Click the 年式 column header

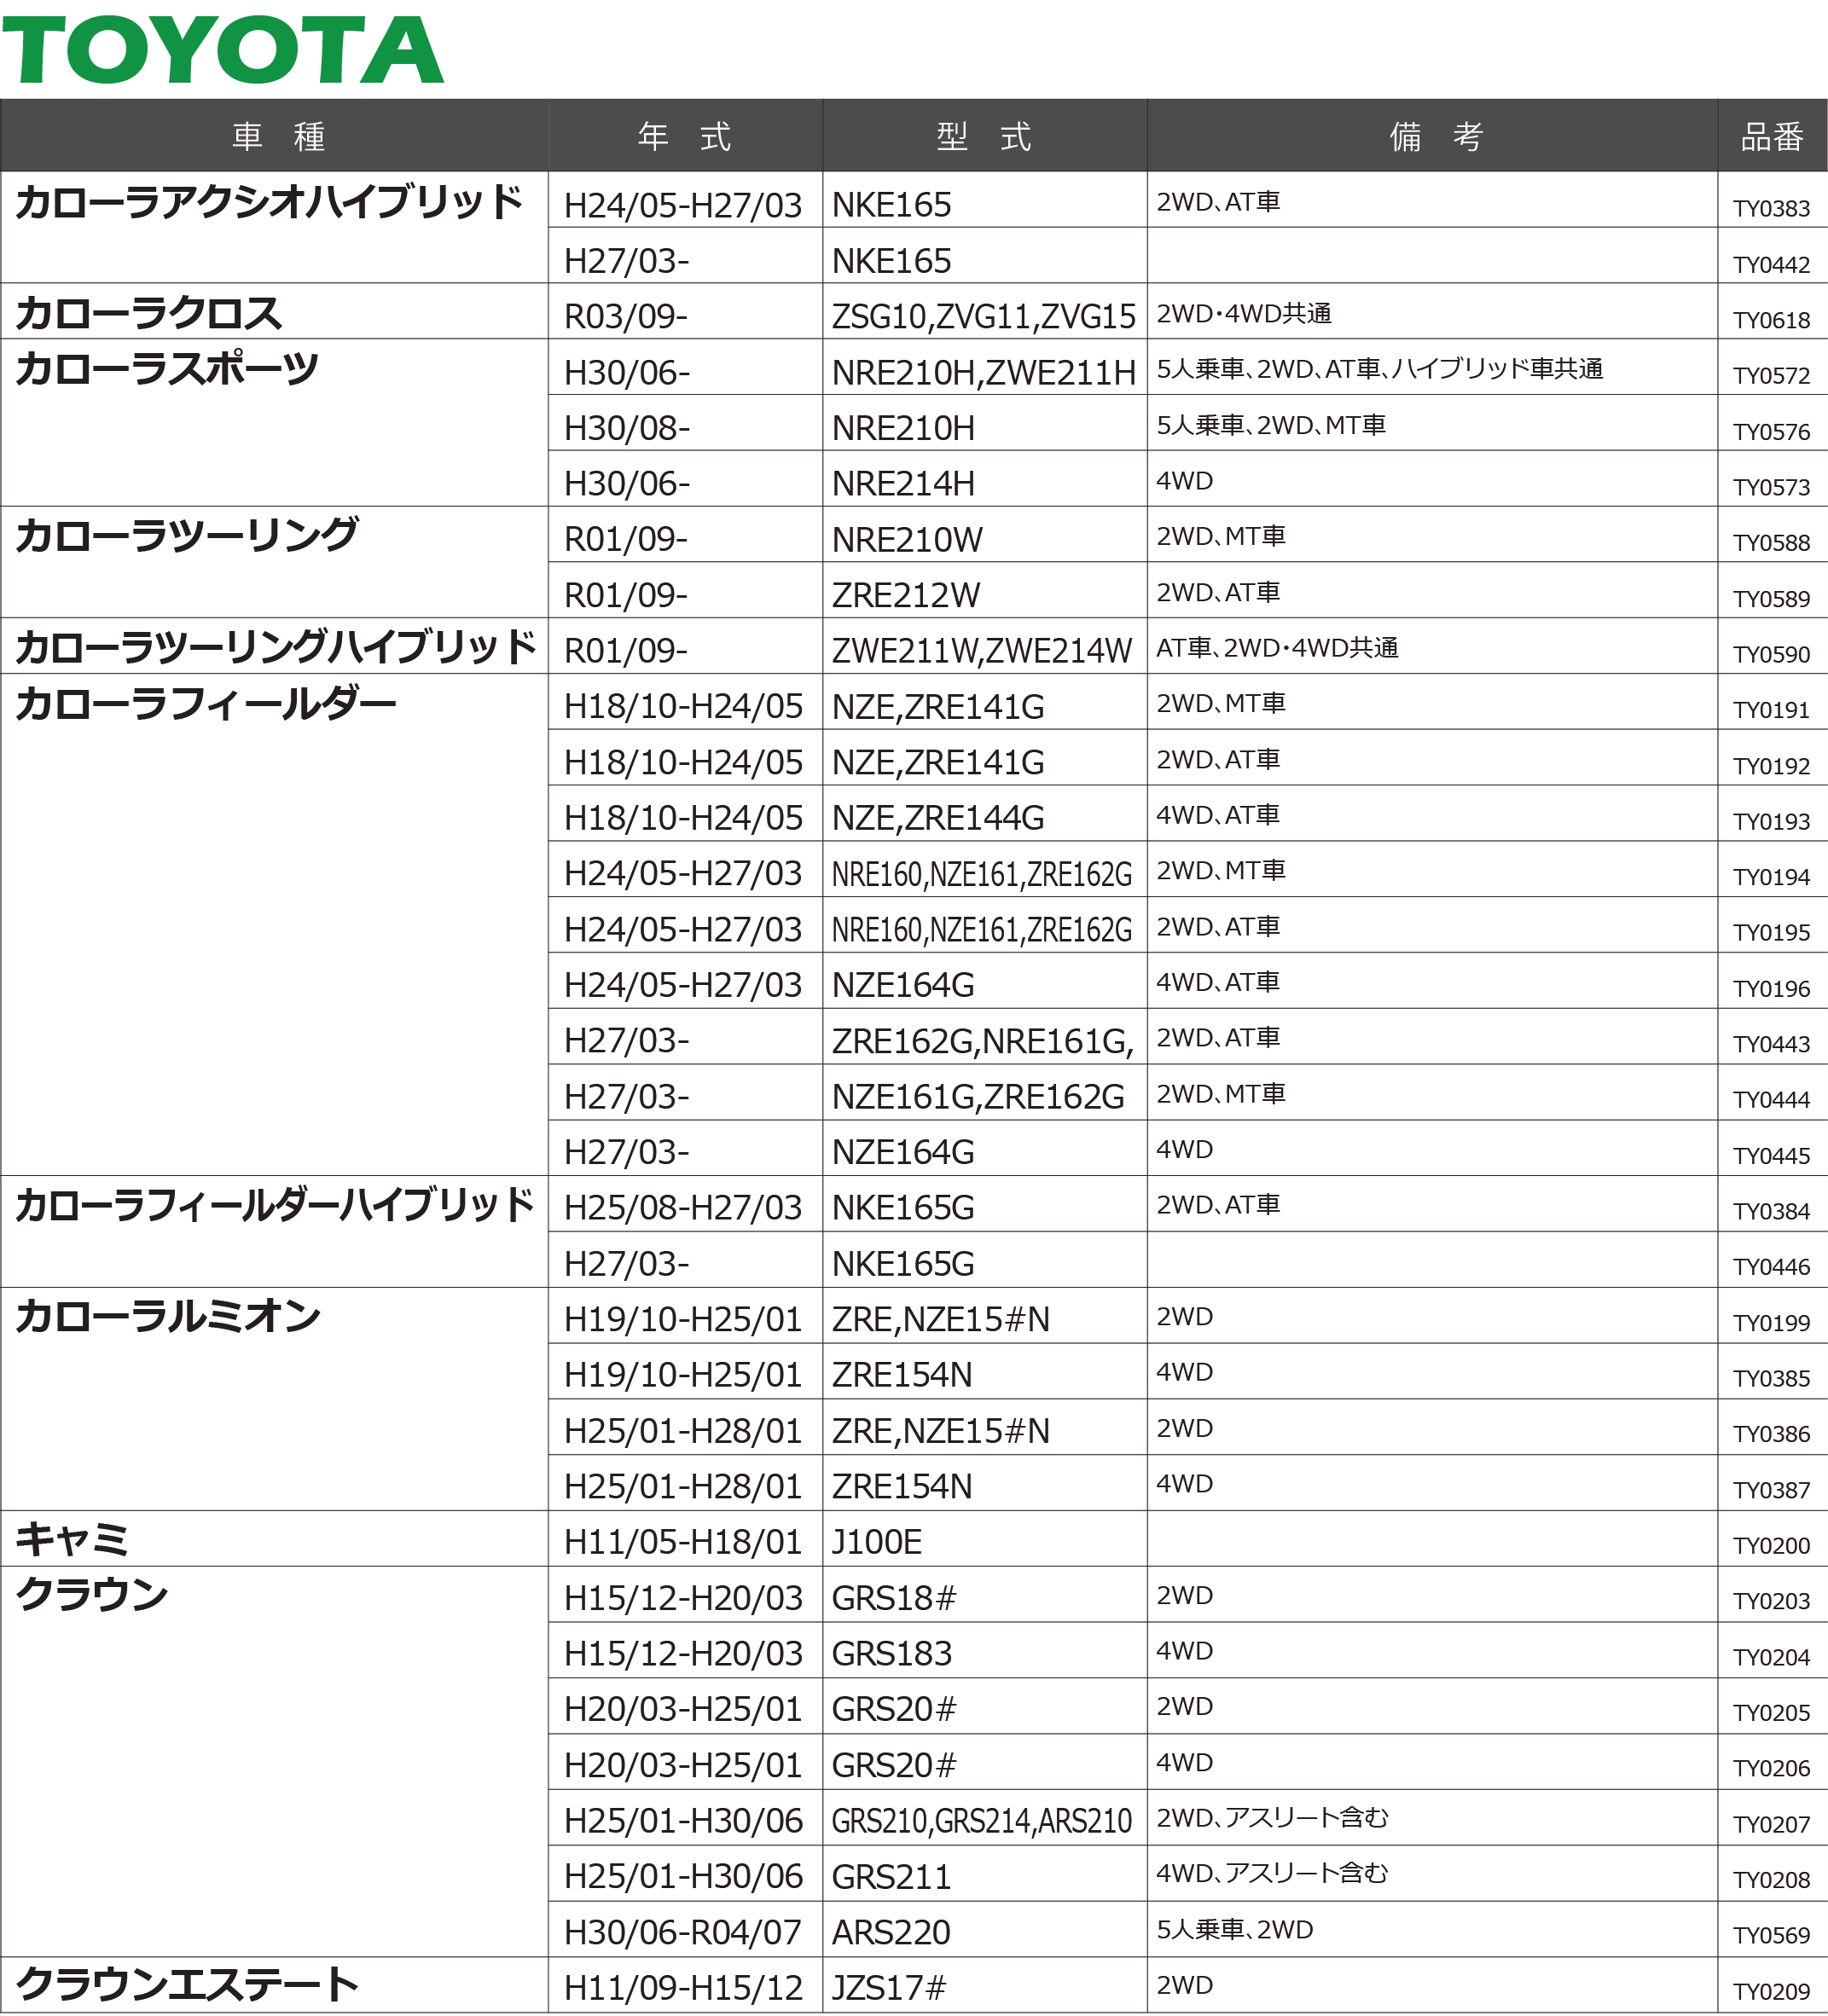point(685,136)
